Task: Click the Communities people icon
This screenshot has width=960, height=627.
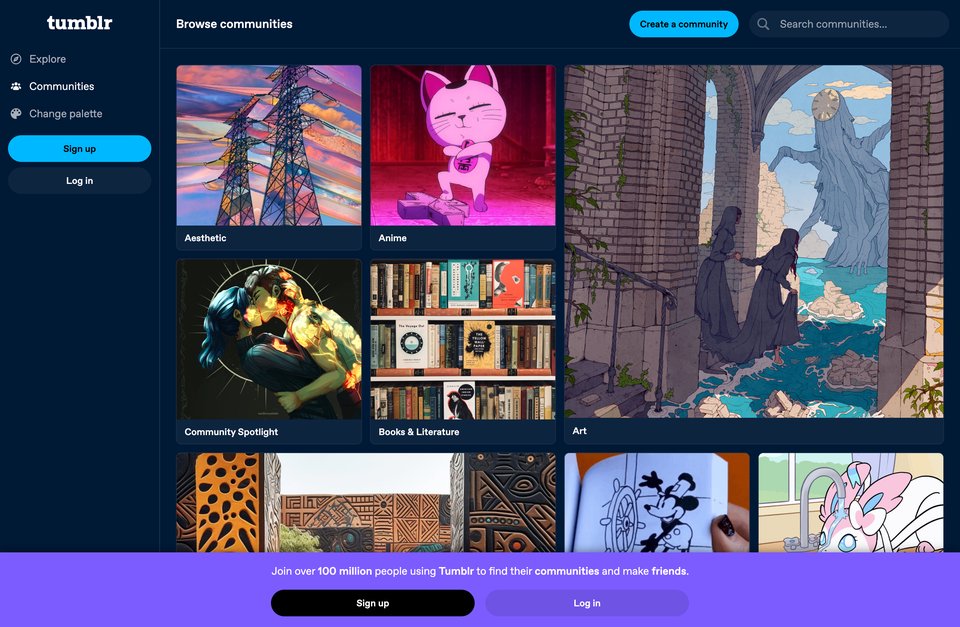Action: 16,86
